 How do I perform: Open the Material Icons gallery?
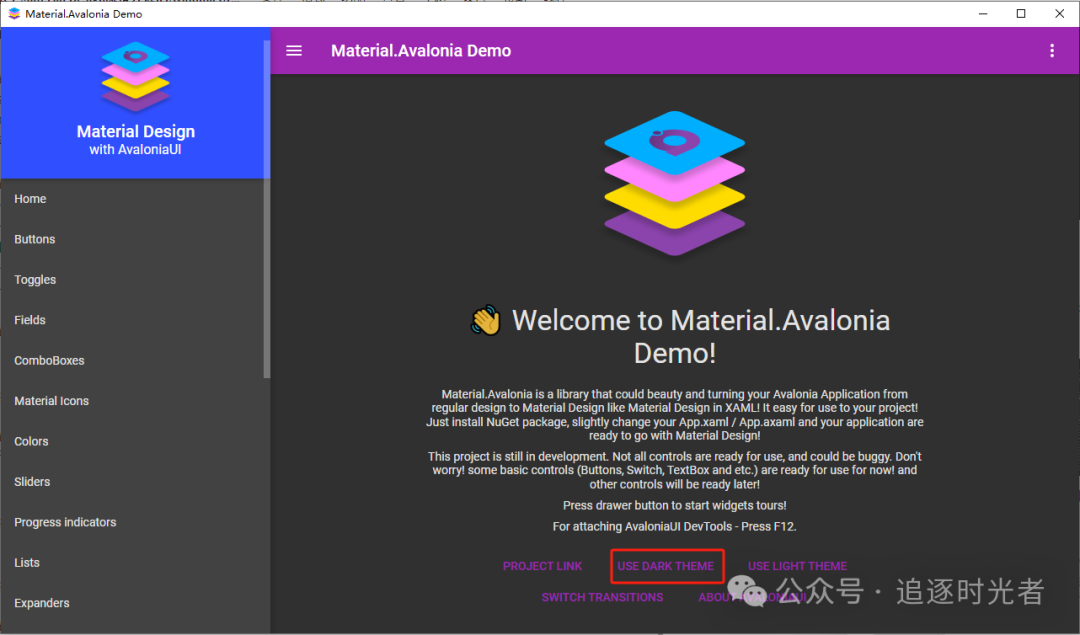[51, 400]
